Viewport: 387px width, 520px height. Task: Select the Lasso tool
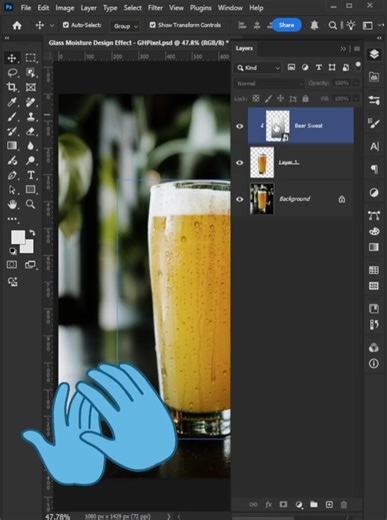click(12, 73)
